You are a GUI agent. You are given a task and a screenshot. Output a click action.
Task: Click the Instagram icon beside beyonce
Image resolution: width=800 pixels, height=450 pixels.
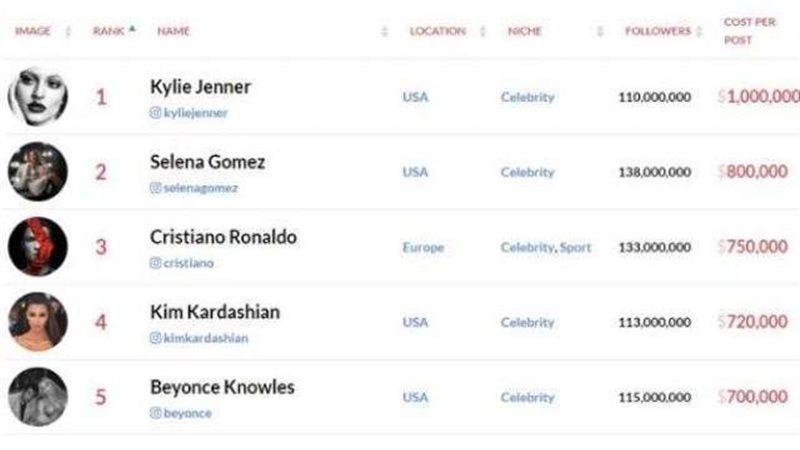pyautogui.click(x=156, y=413)
